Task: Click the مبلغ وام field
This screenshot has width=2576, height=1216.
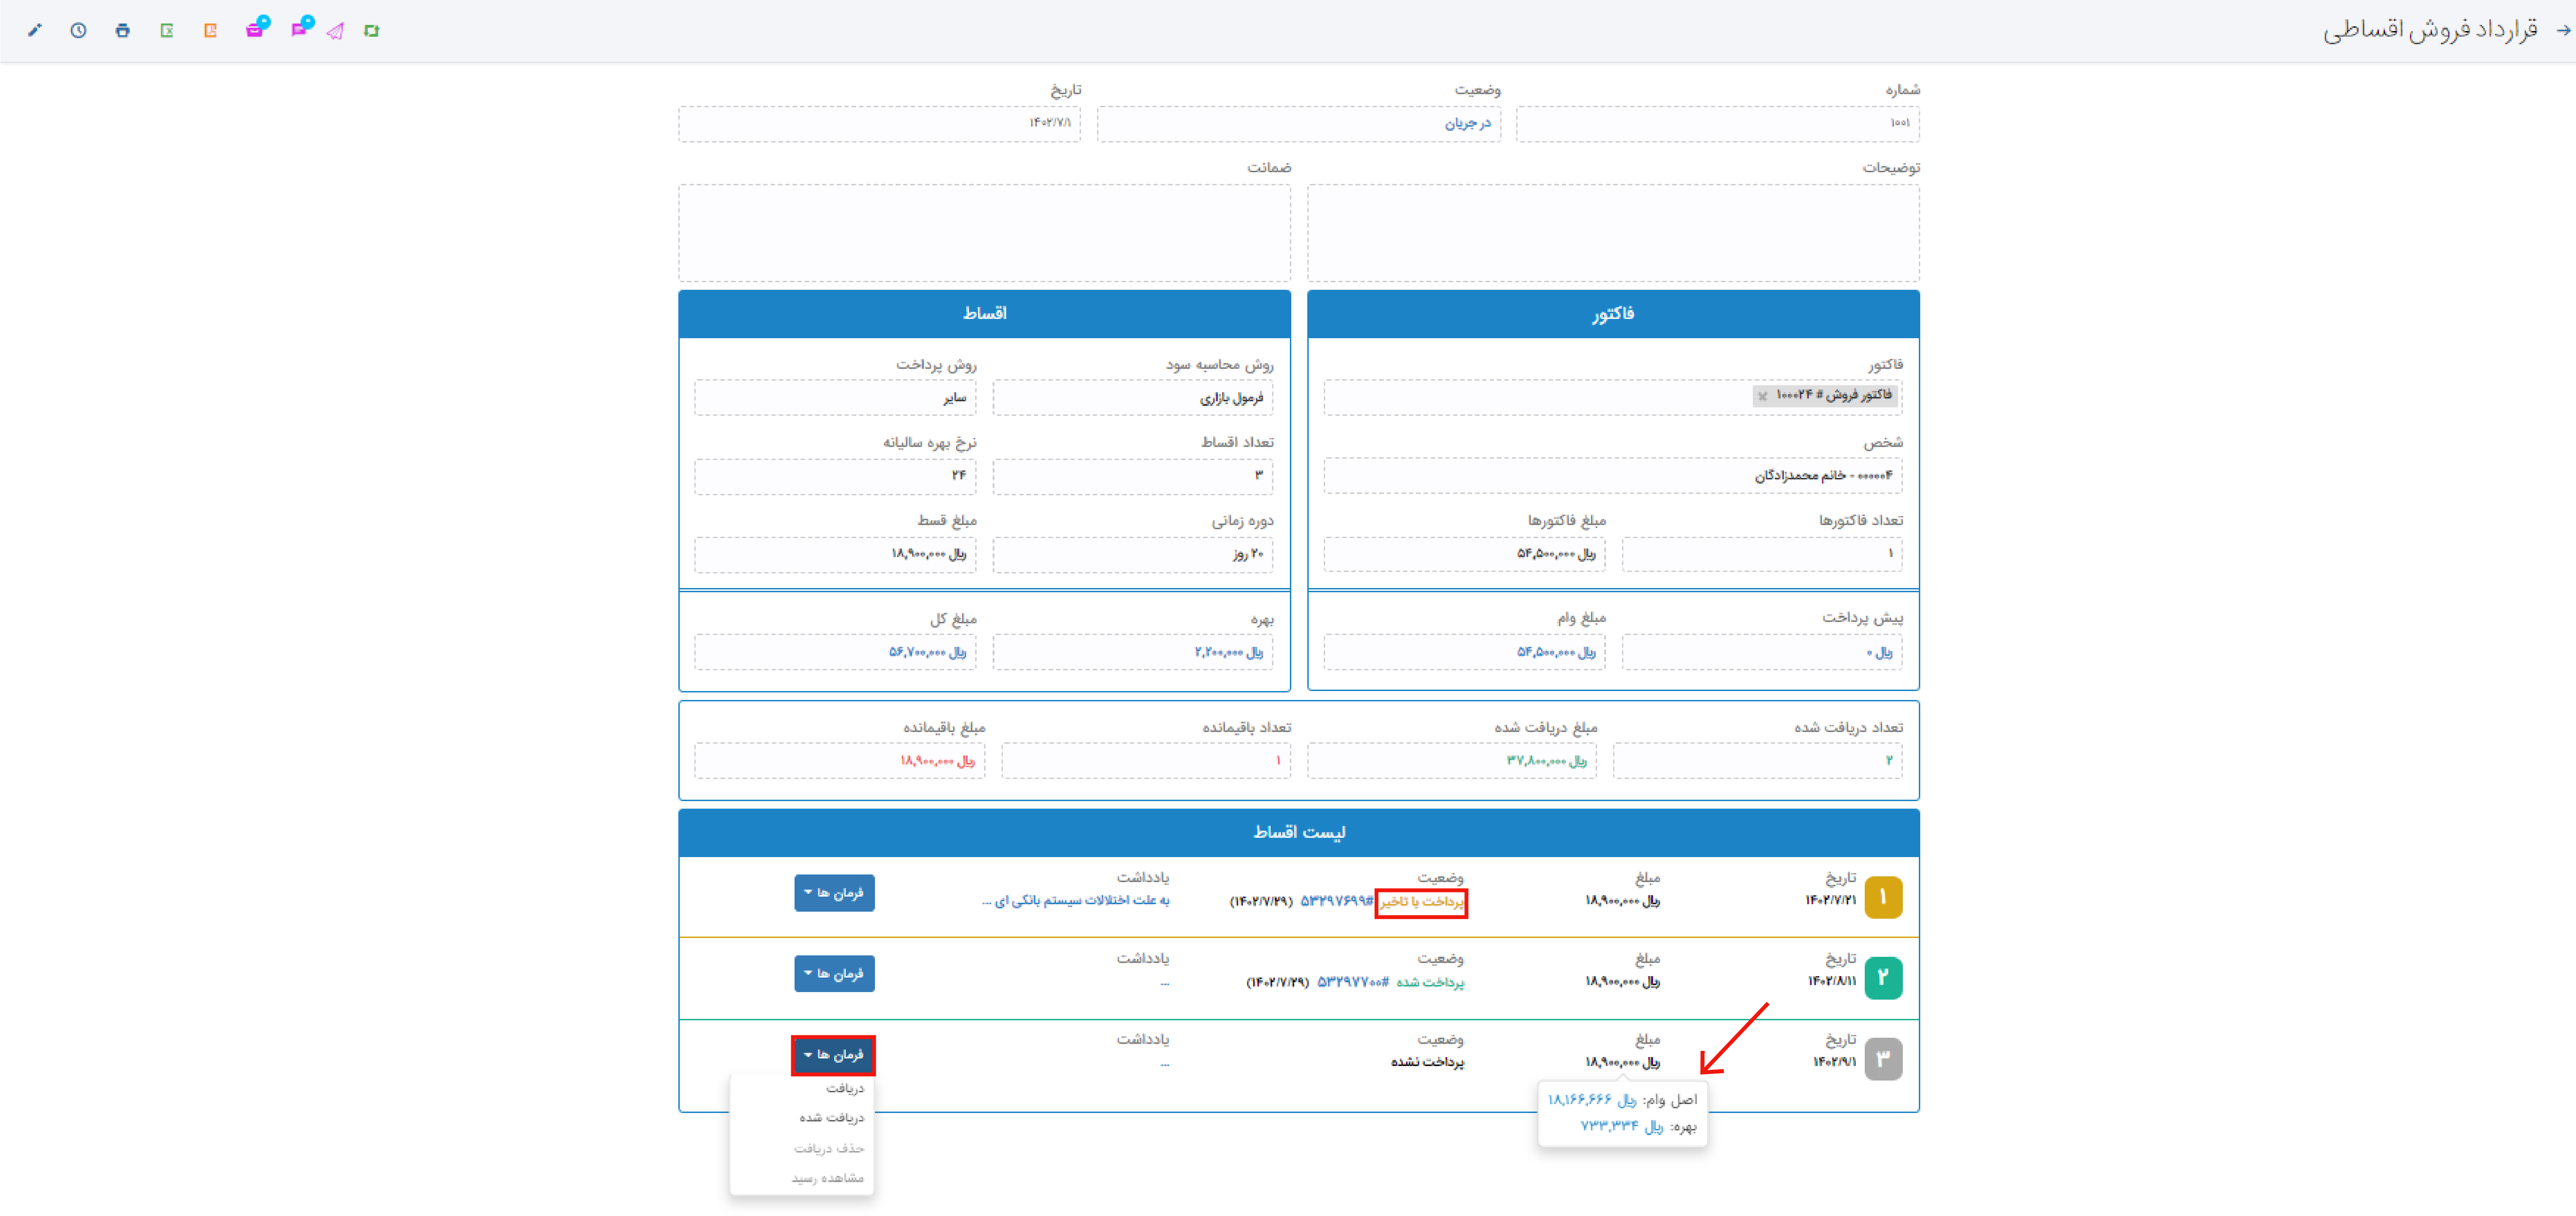Action: tap(1464, 652)
